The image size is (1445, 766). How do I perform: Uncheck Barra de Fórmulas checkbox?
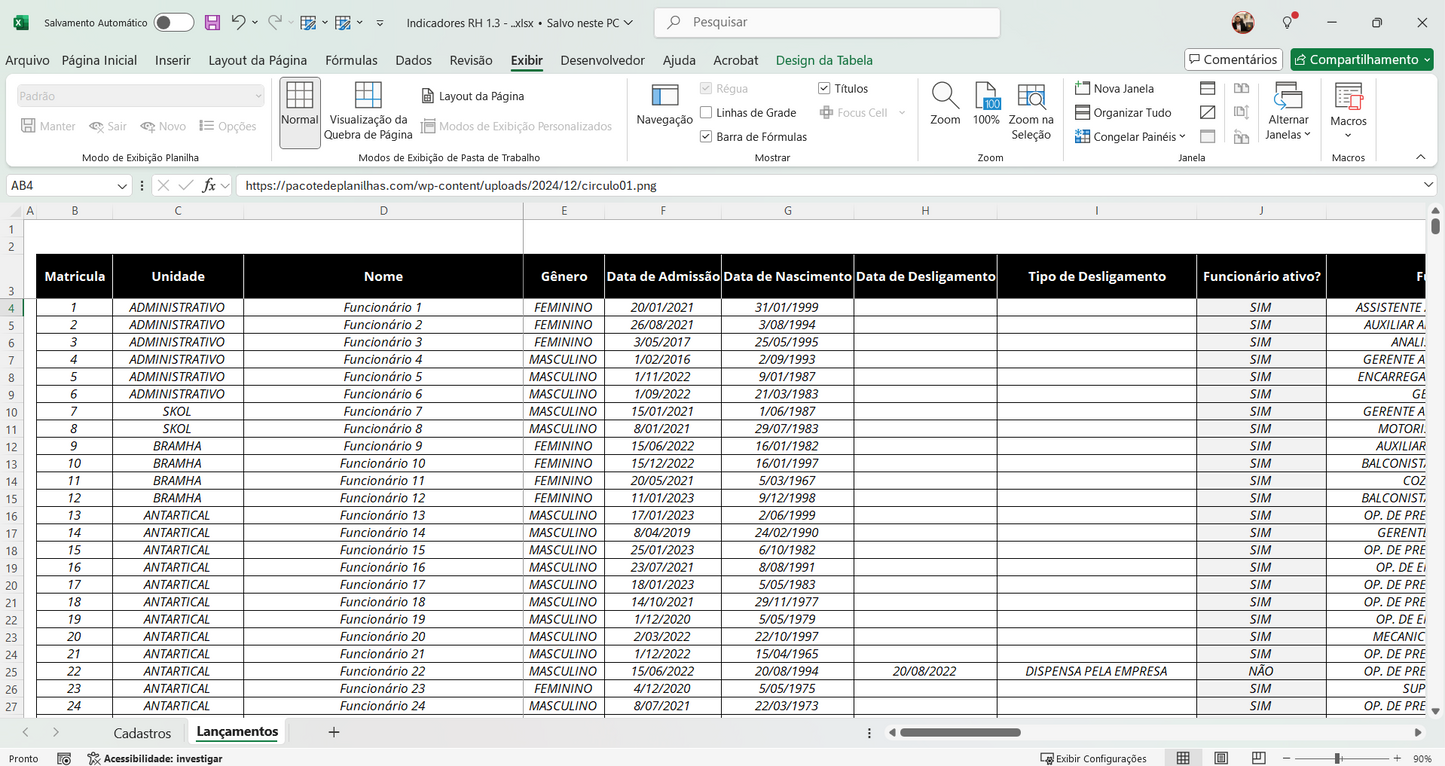coord(706,137)
